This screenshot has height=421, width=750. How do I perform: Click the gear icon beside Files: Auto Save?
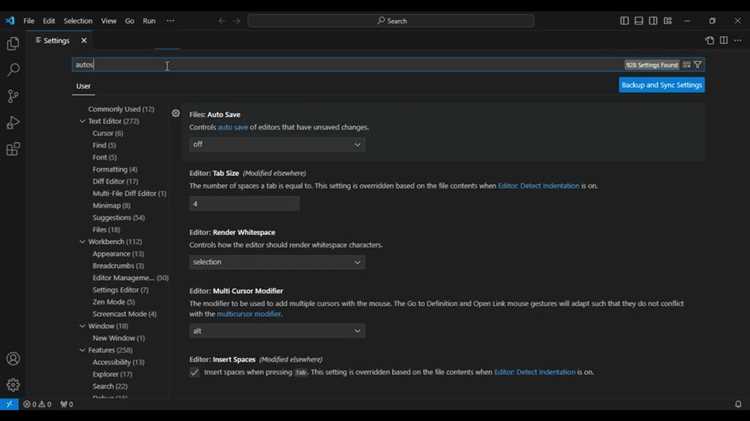[176, 114]
